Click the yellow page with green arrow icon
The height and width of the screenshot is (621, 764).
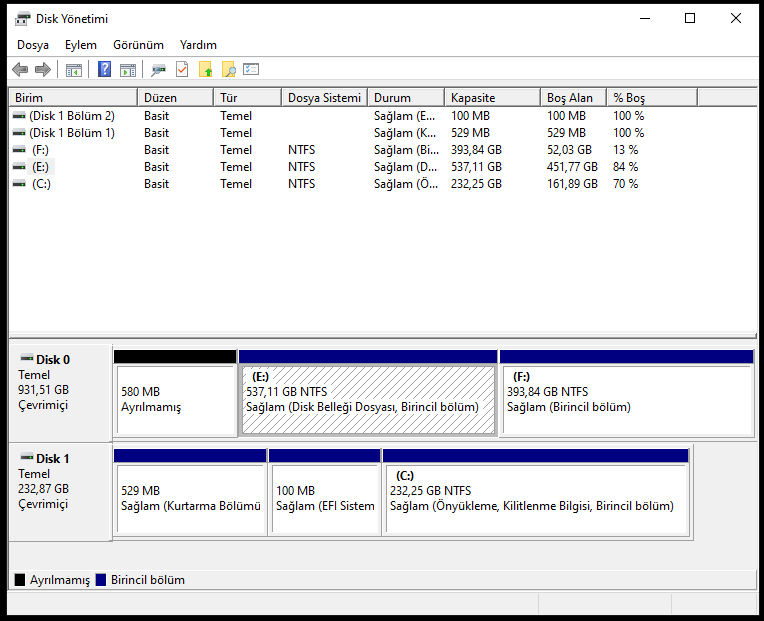pos(206,70)
